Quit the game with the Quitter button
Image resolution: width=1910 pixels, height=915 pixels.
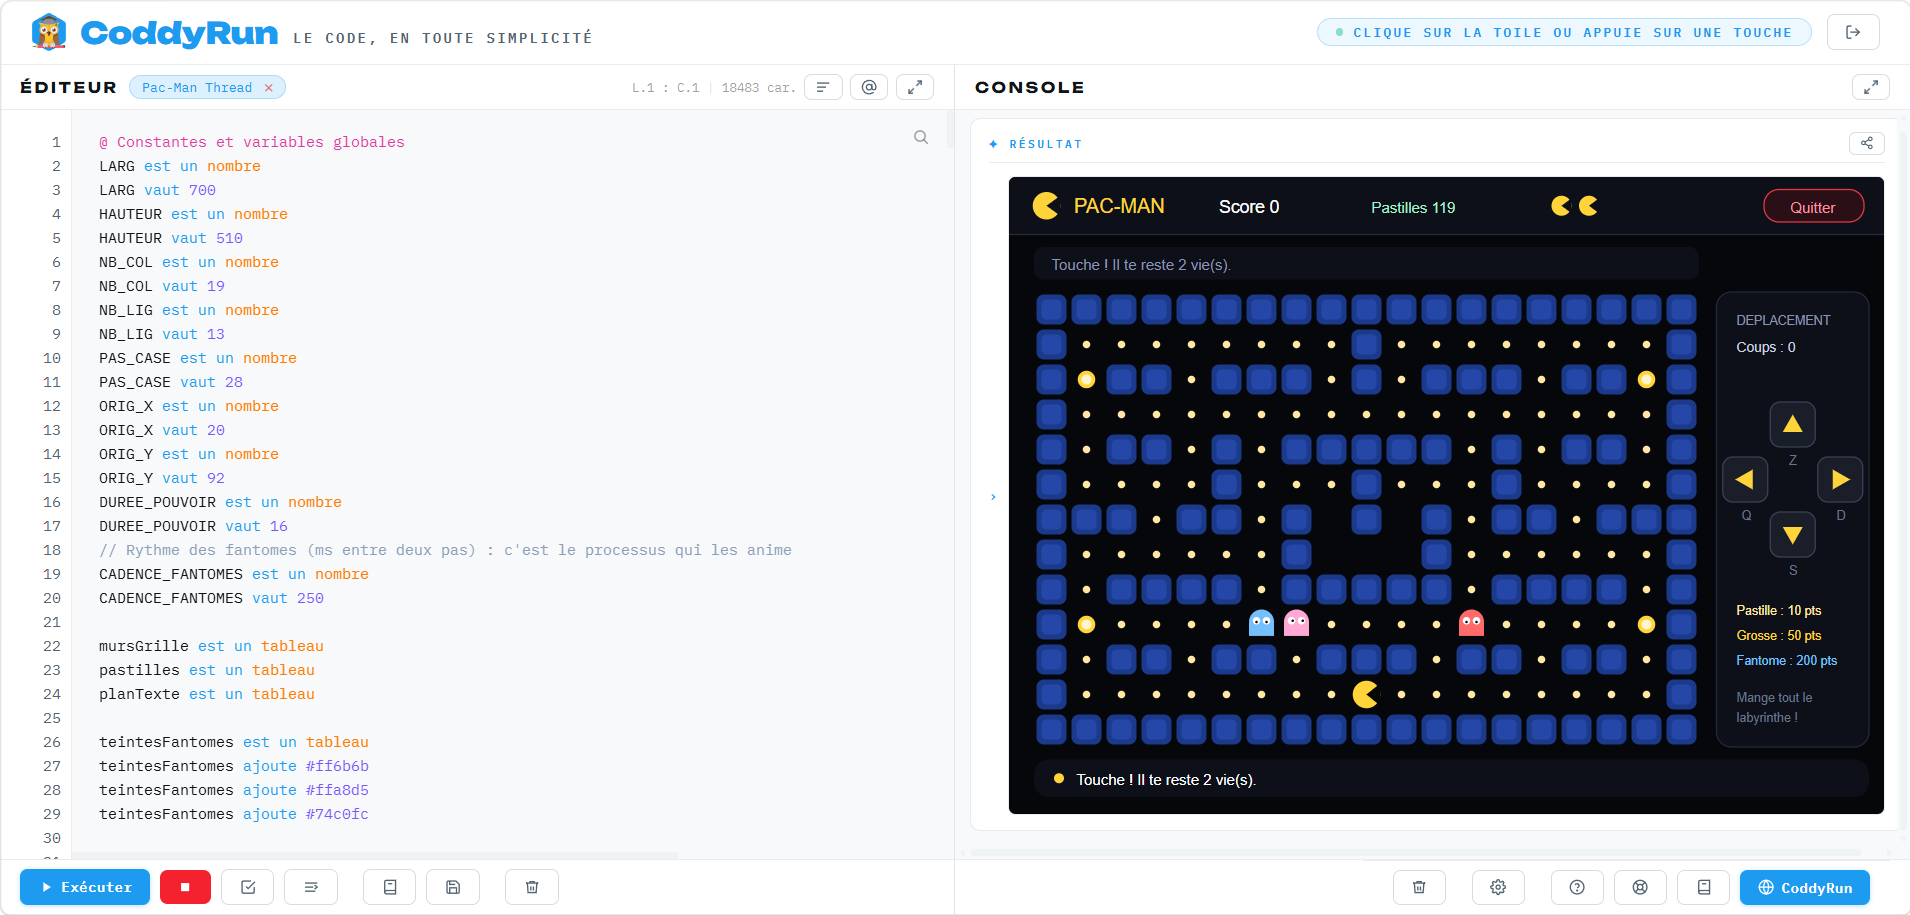coord(1813,207)
